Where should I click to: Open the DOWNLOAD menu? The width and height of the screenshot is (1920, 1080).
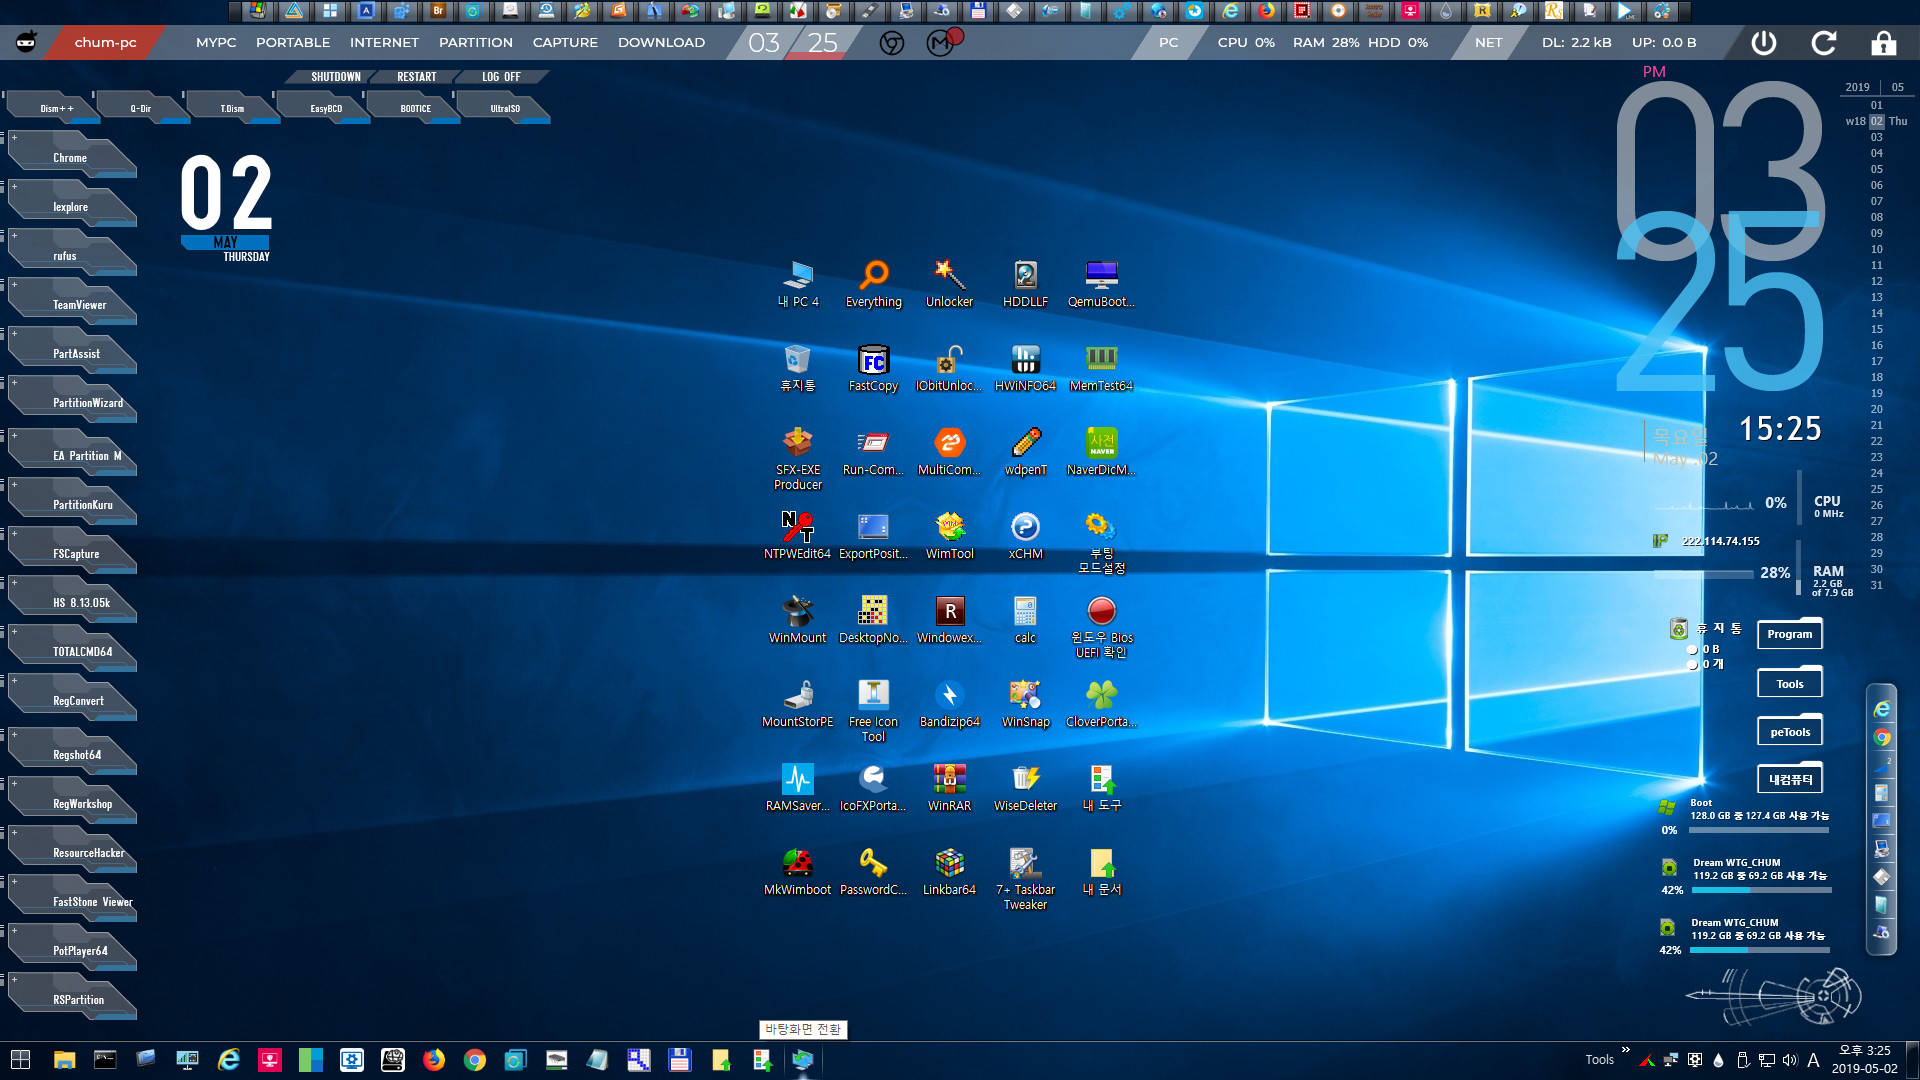point(661,43)
